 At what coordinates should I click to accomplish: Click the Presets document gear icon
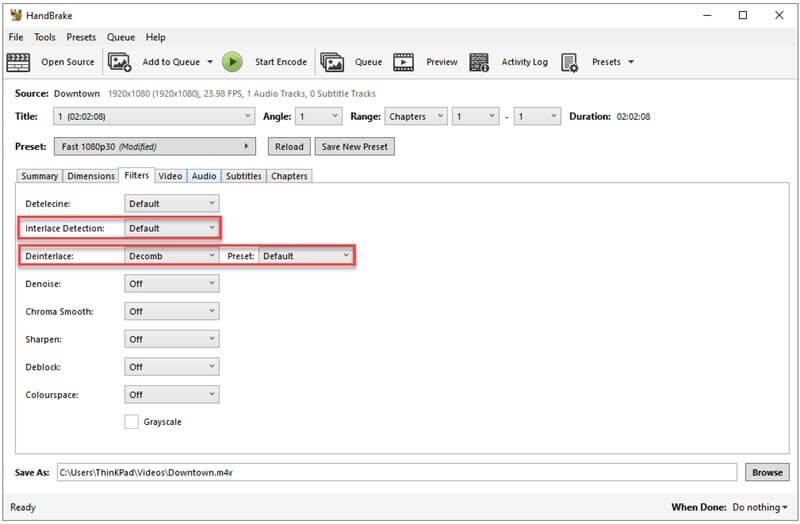pyautogui.click(x=569, y=62)
